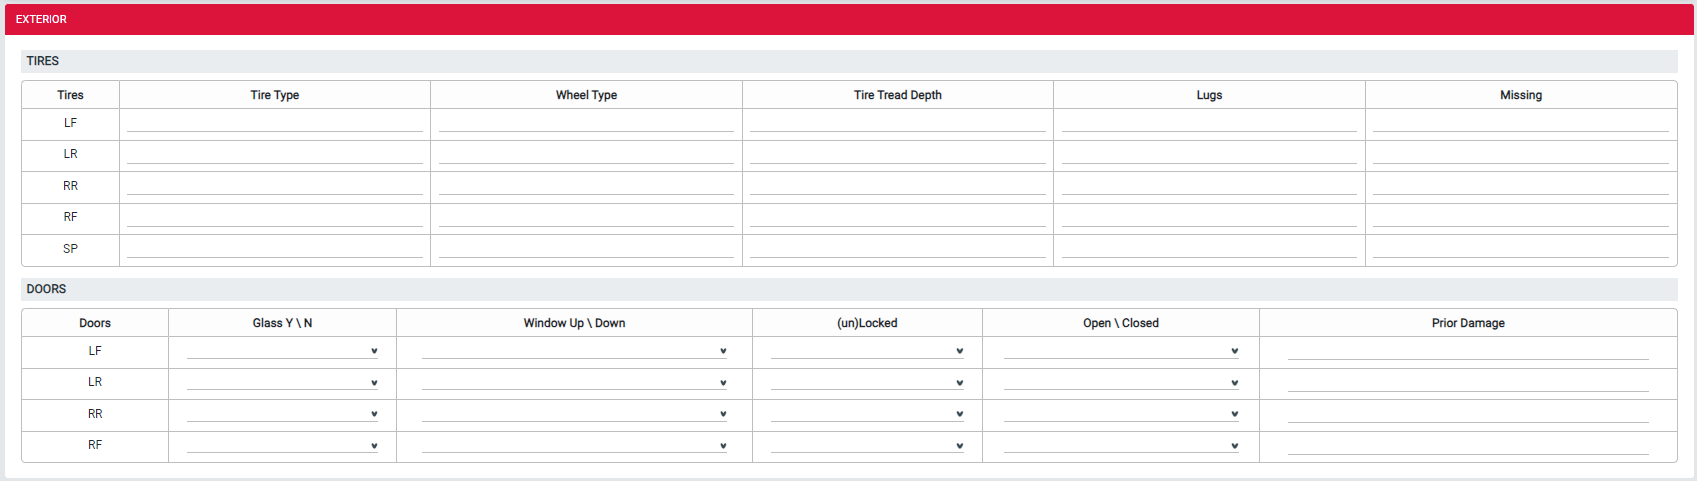Click the Missing field for RF tire
Screen dimensions: 1697x481
[x=1521, y=218]
